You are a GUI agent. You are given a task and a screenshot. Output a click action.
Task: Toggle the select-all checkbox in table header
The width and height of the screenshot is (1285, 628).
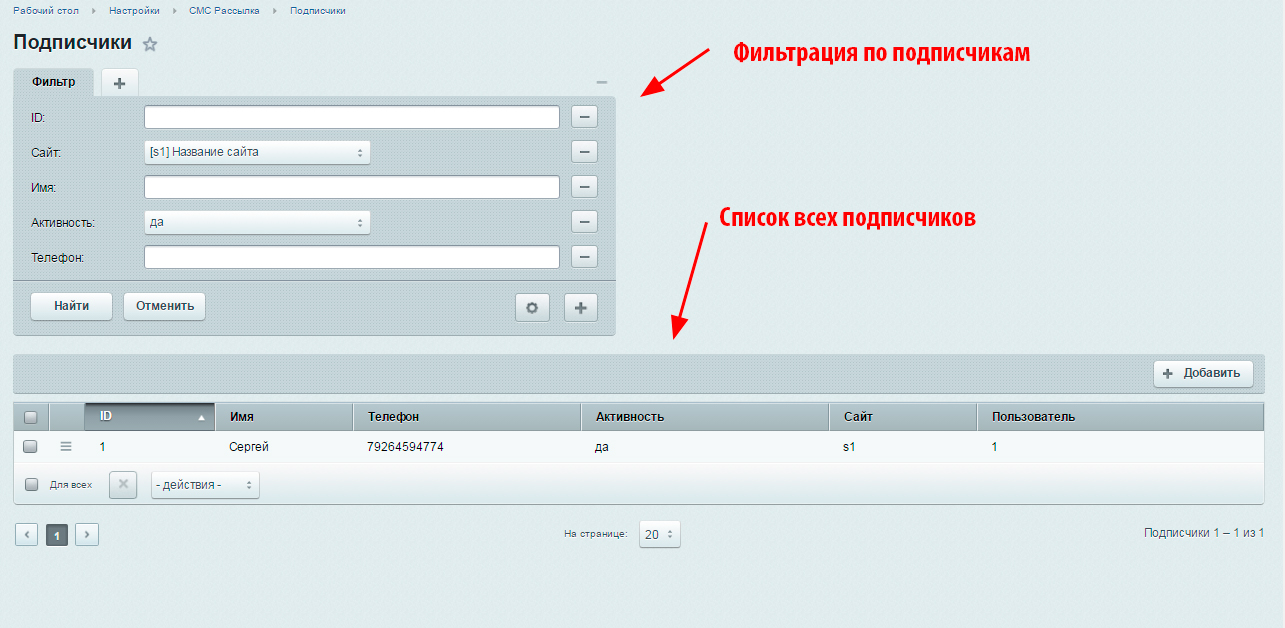pyautogui.click(x=30, y=417)
